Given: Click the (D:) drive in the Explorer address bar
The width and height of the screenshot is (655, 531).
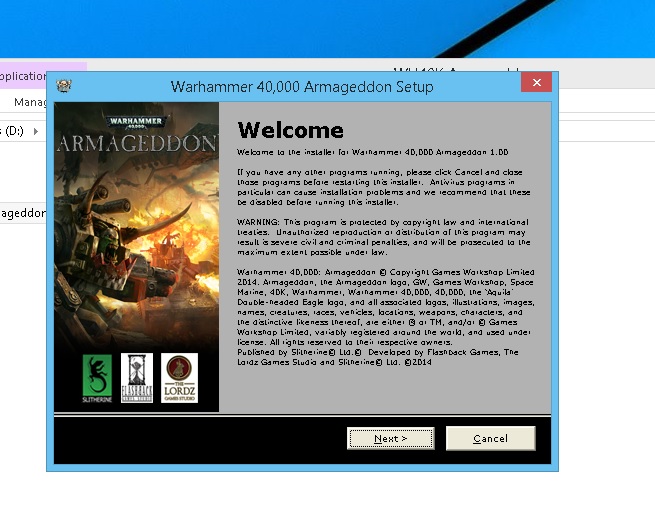Looking at the screenshot, I should [x=13, y=131].
